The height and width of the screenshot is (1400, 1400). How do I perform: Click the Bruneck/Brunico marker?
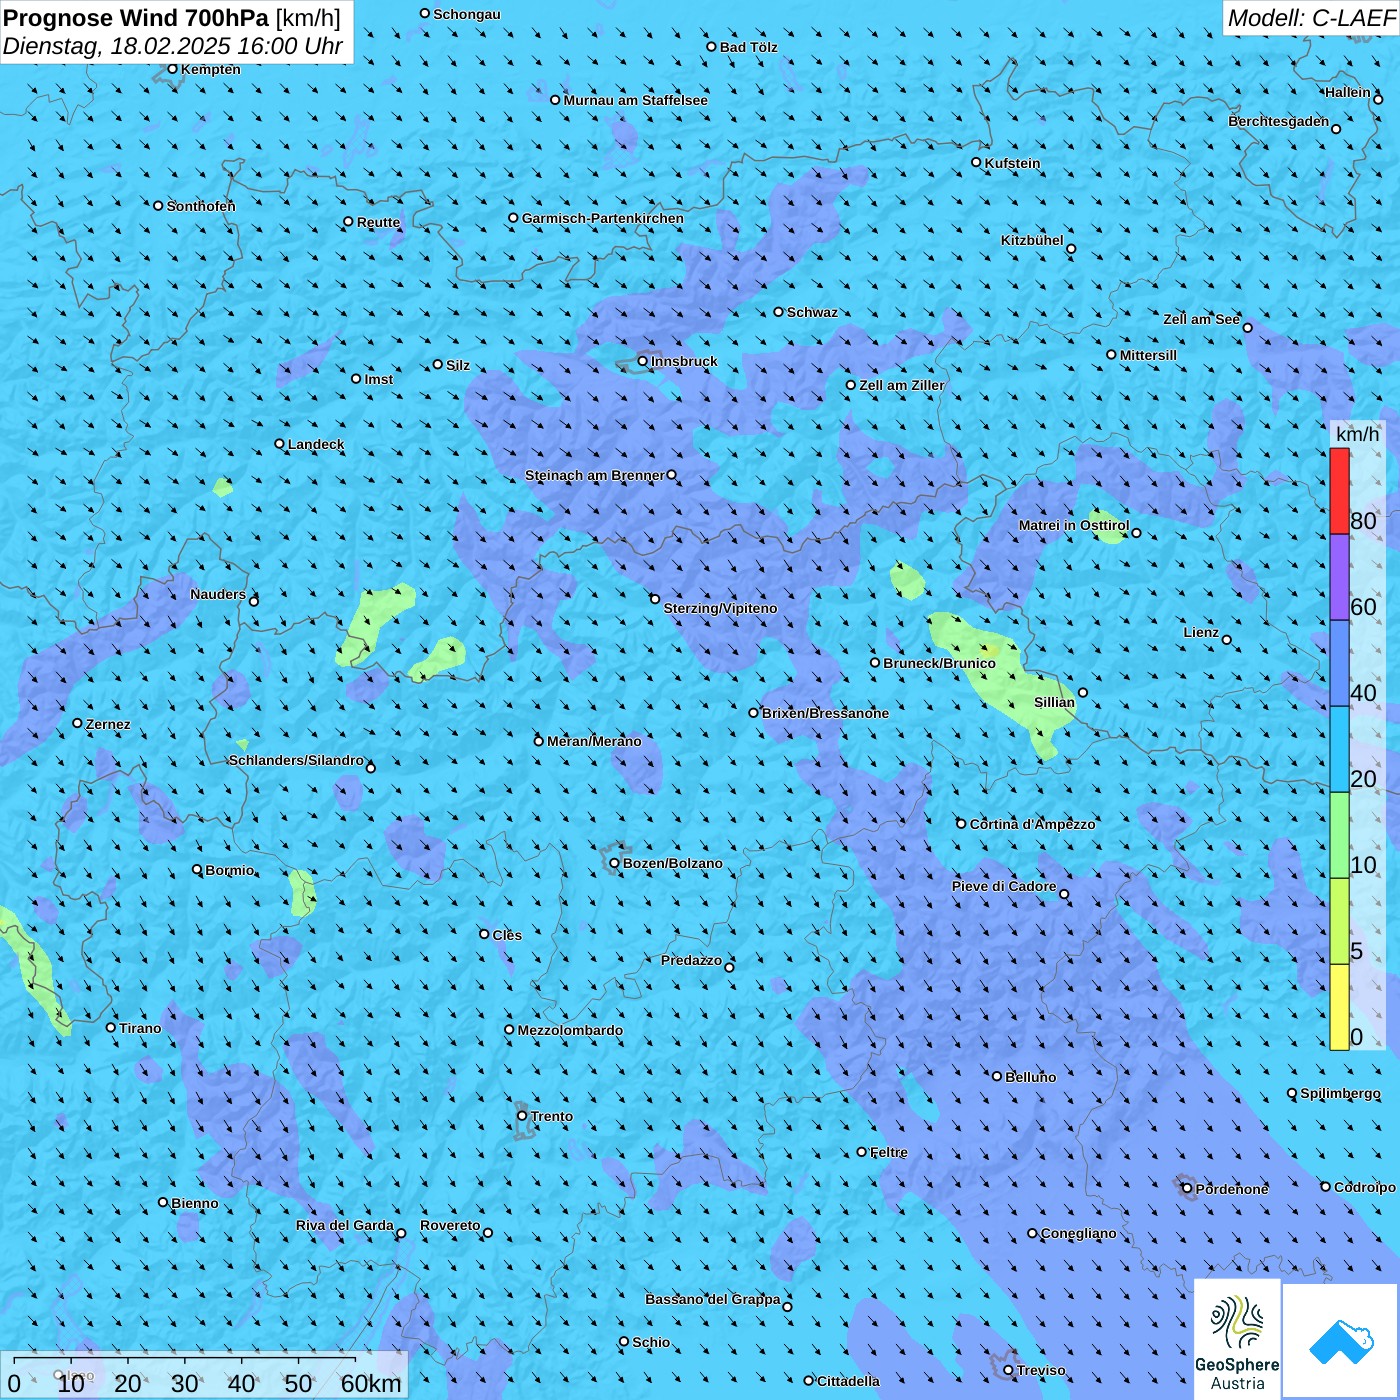pyautogui.click(x=875, y=662)
